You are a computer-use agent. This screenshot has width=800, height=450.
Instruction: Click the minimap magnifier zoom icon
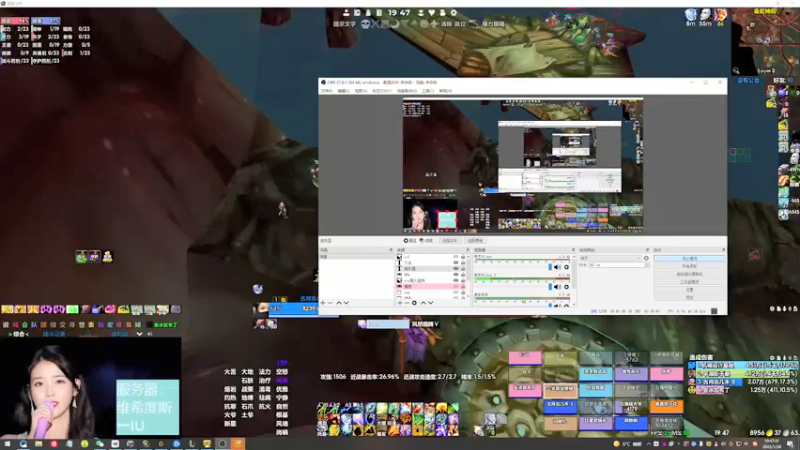click(736, 70)
